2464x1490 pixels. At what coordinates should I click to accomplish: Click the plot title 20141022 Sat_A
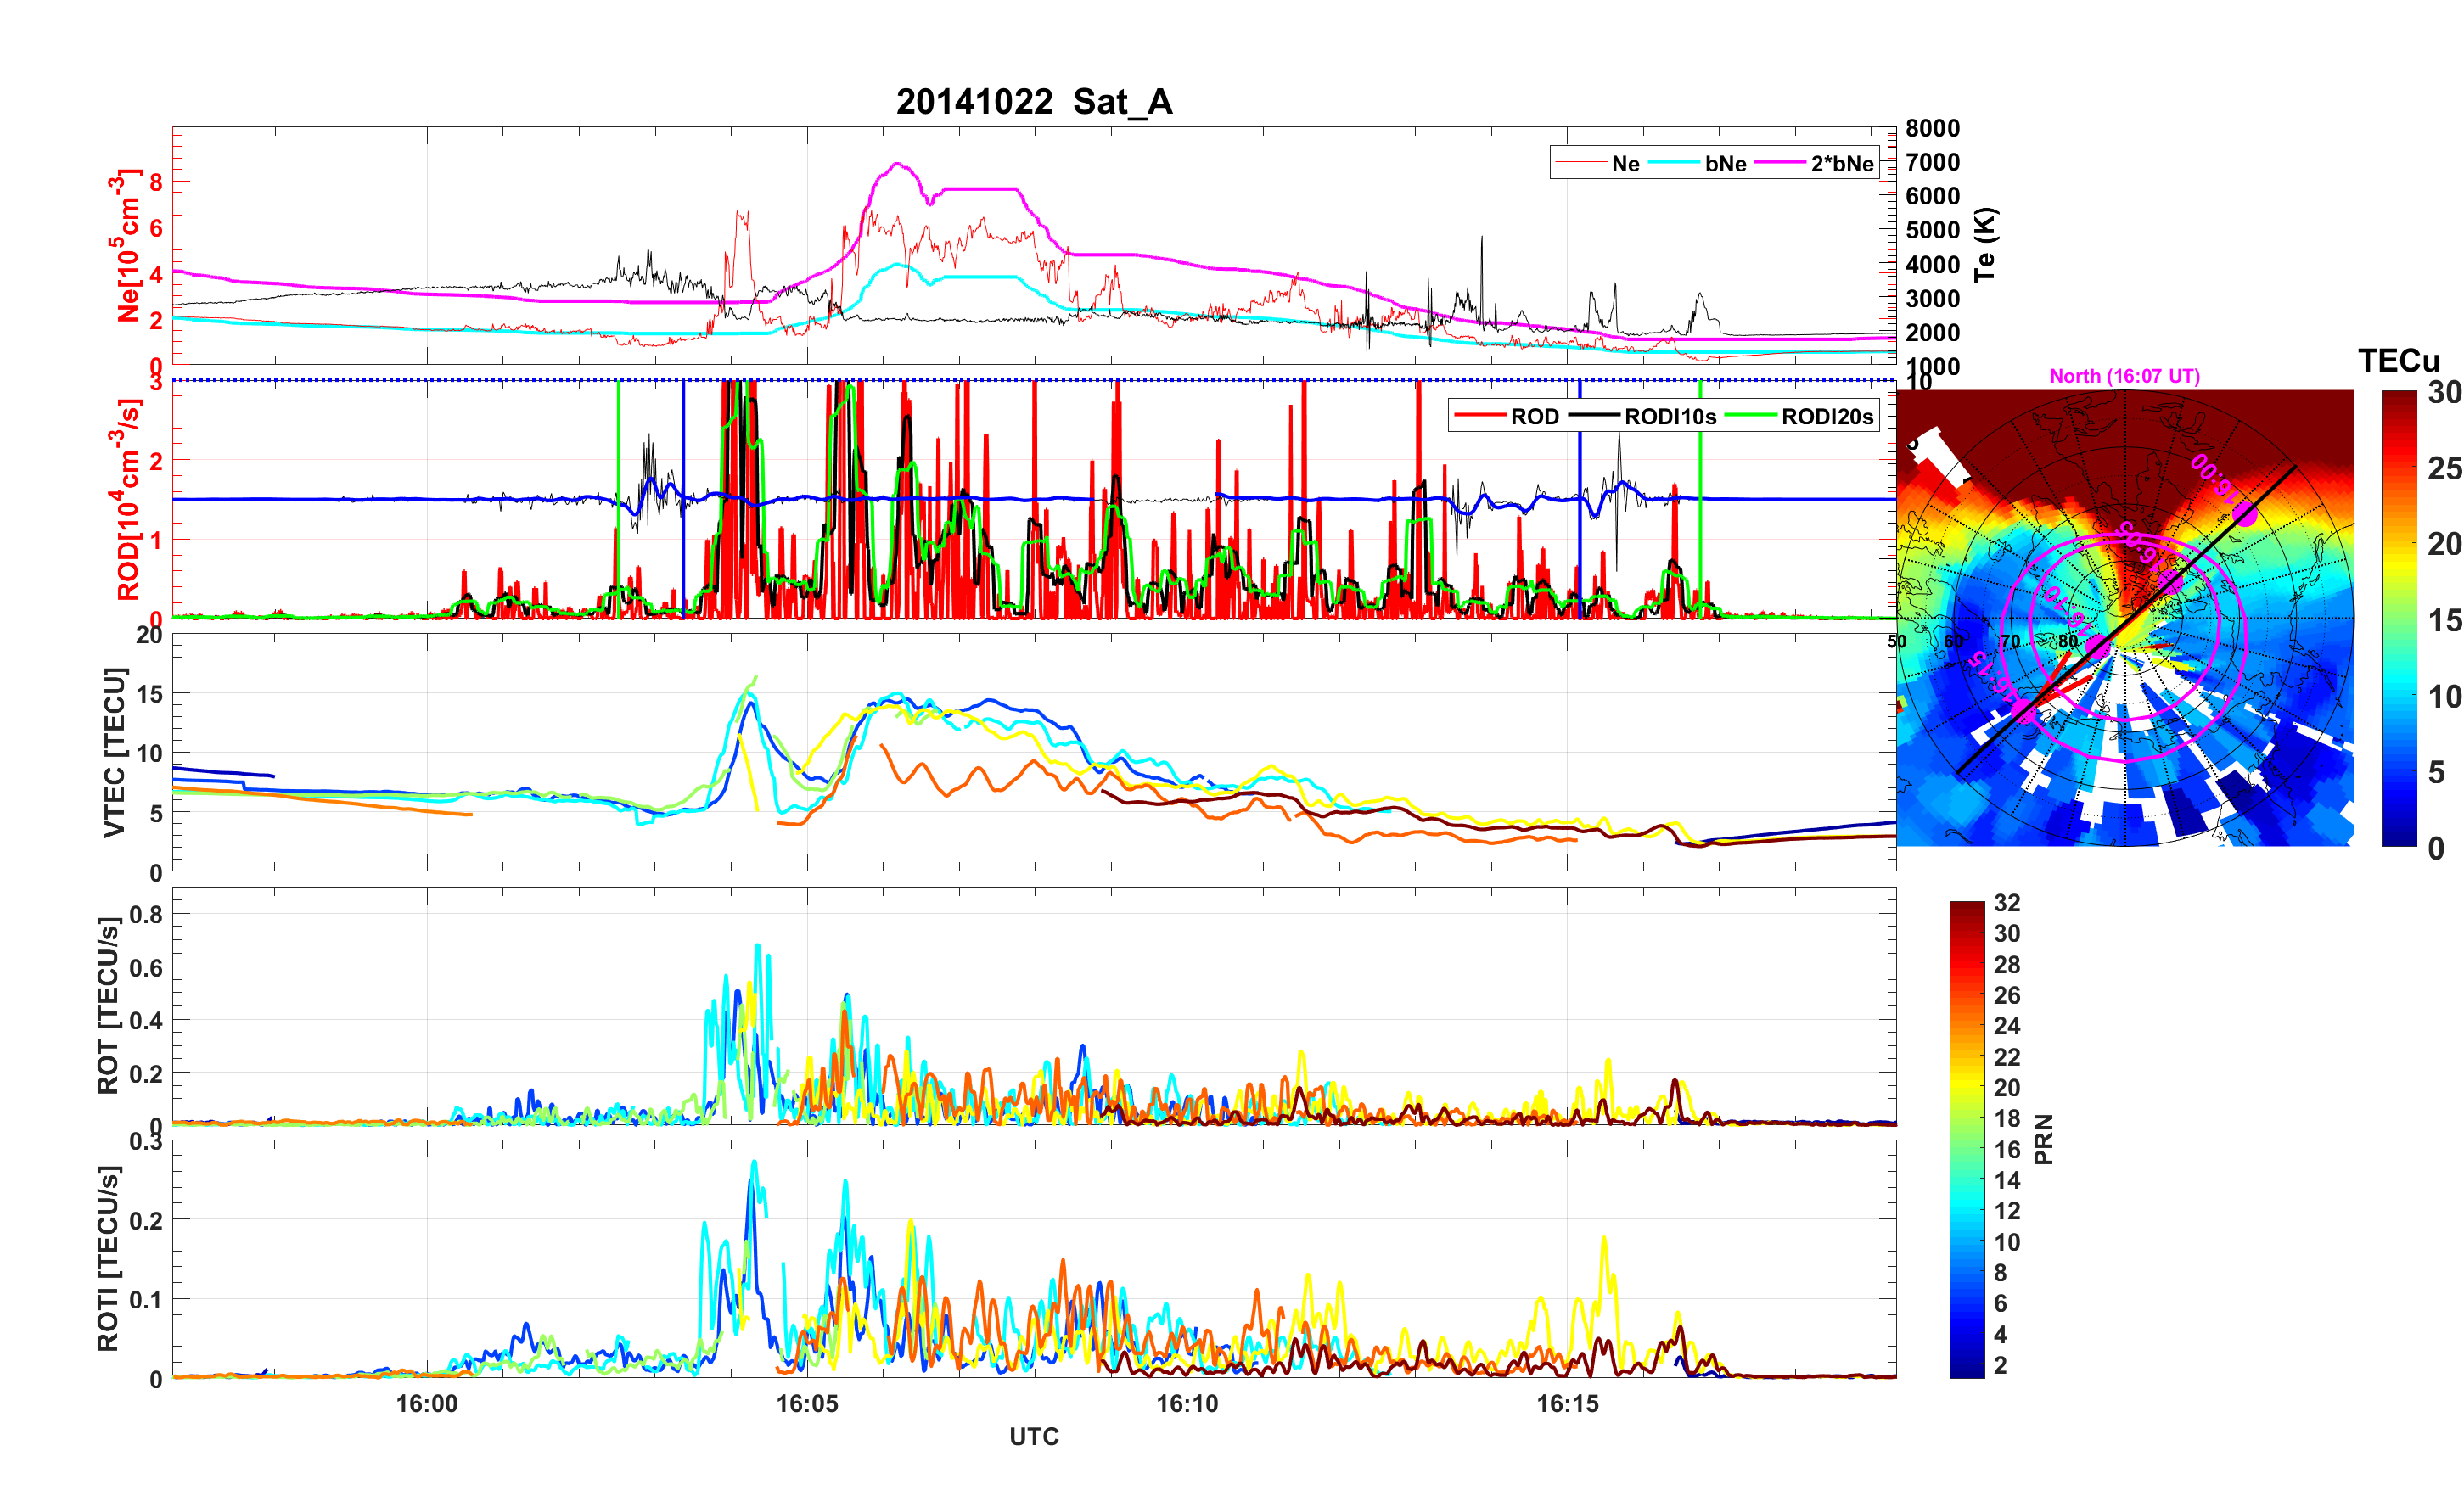[1033, 102]
